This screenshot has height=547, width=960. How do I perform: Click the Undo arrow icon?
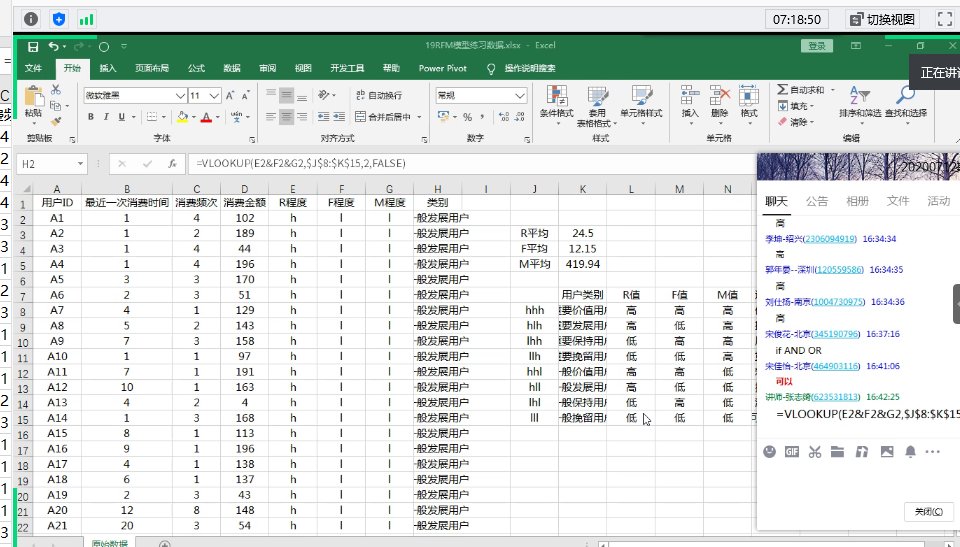click(x=54, y=47)
